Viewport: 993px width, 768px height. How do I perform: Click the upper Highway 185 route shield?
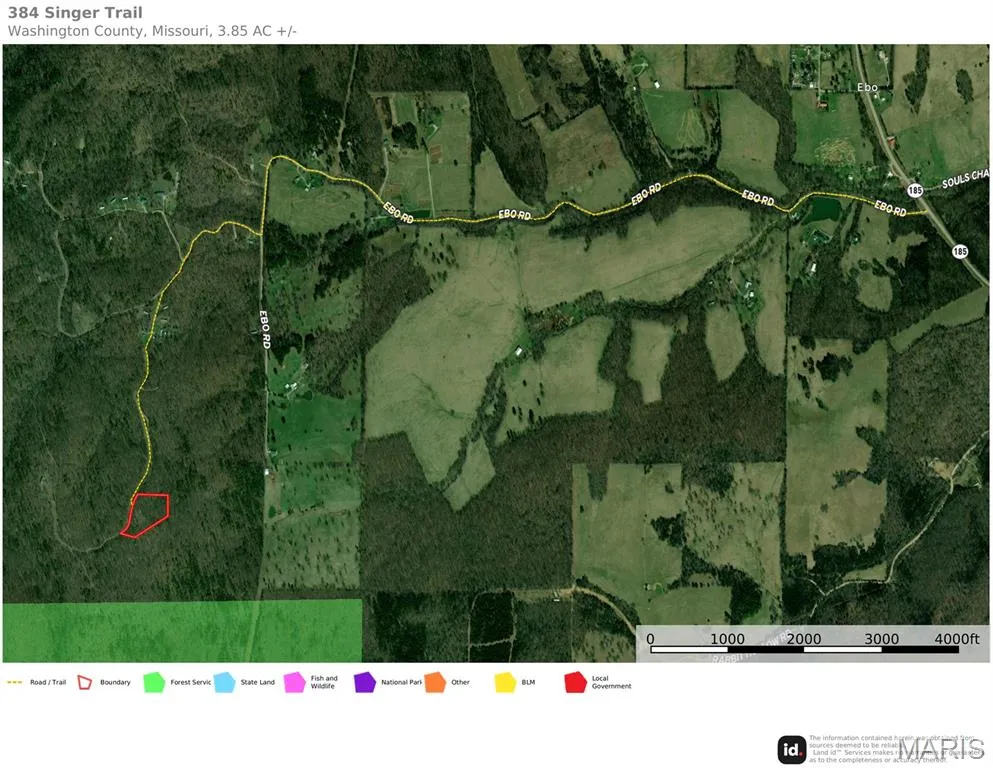915,189
